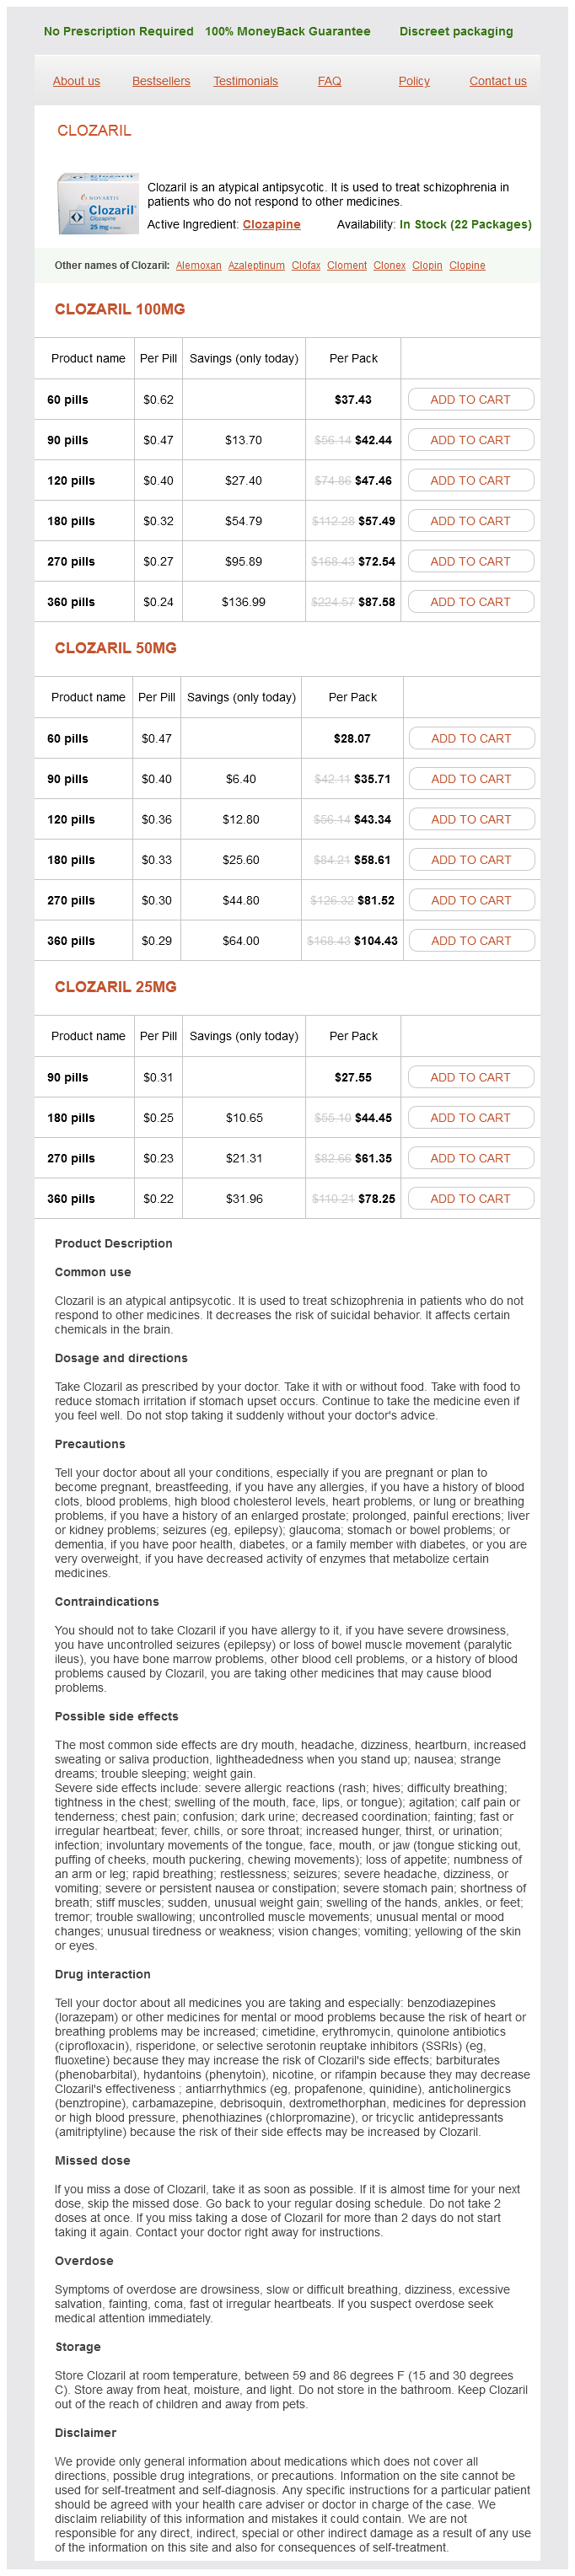
Task: Visit the FAQ link
Action: [329, 81]
